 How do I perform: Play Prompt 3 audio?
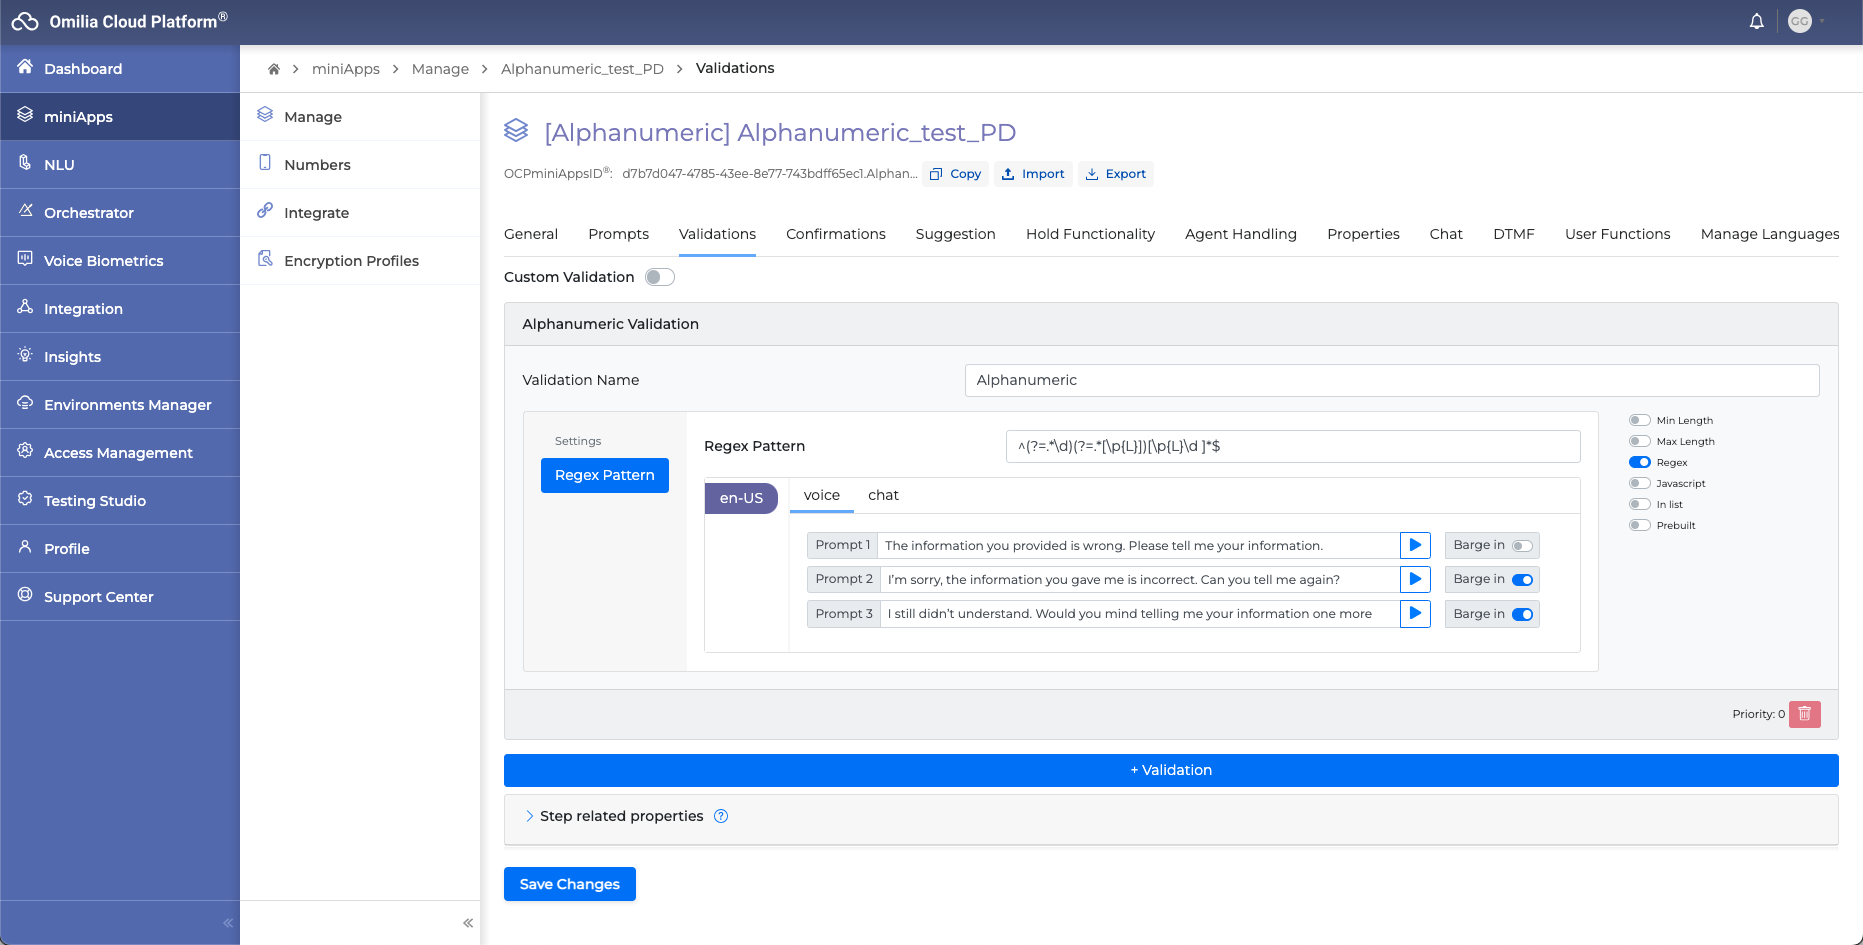tap(1415, 614)
